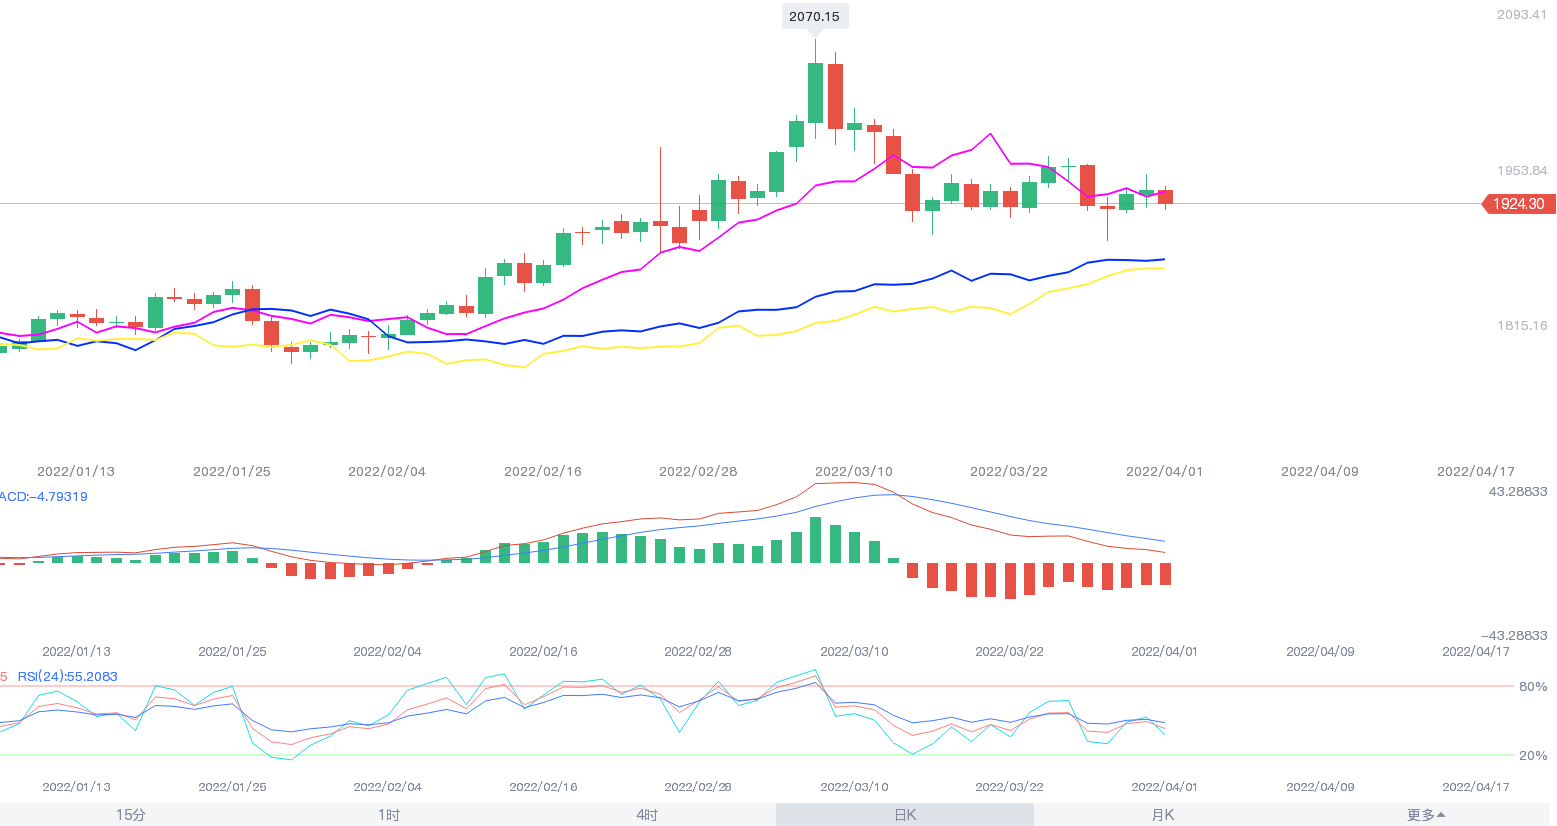Image resolution: width=1557 pixels, height=826 pixels.
Task: Click the MACD value label -4.79319
Action: (x=44, y=496)
